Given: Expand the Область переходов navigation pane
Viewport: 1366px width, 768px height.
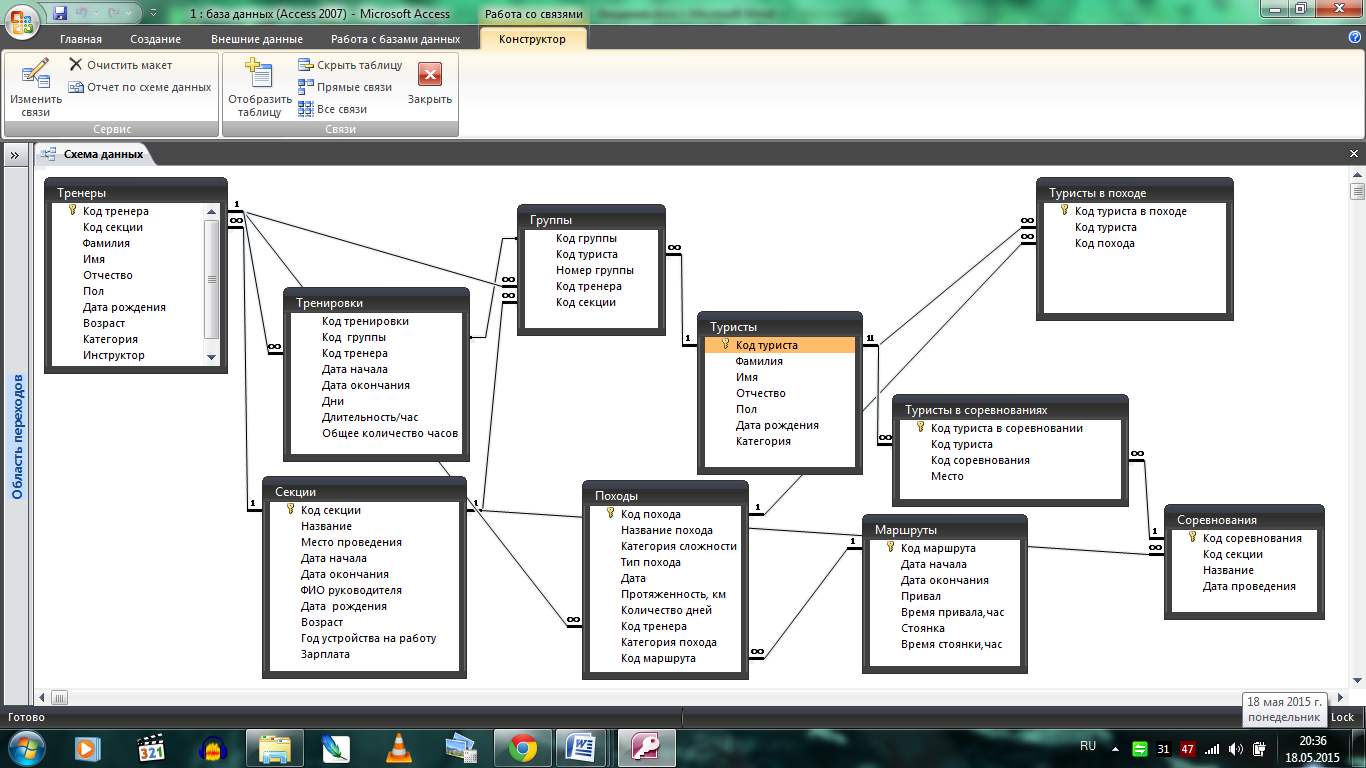Looking at the screenshot, I should coord(15,155).
